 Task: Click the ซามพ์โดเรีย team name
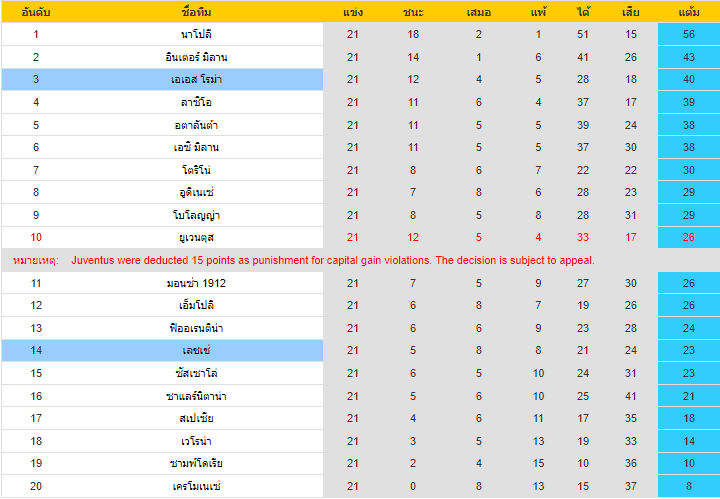coord(196,464)
